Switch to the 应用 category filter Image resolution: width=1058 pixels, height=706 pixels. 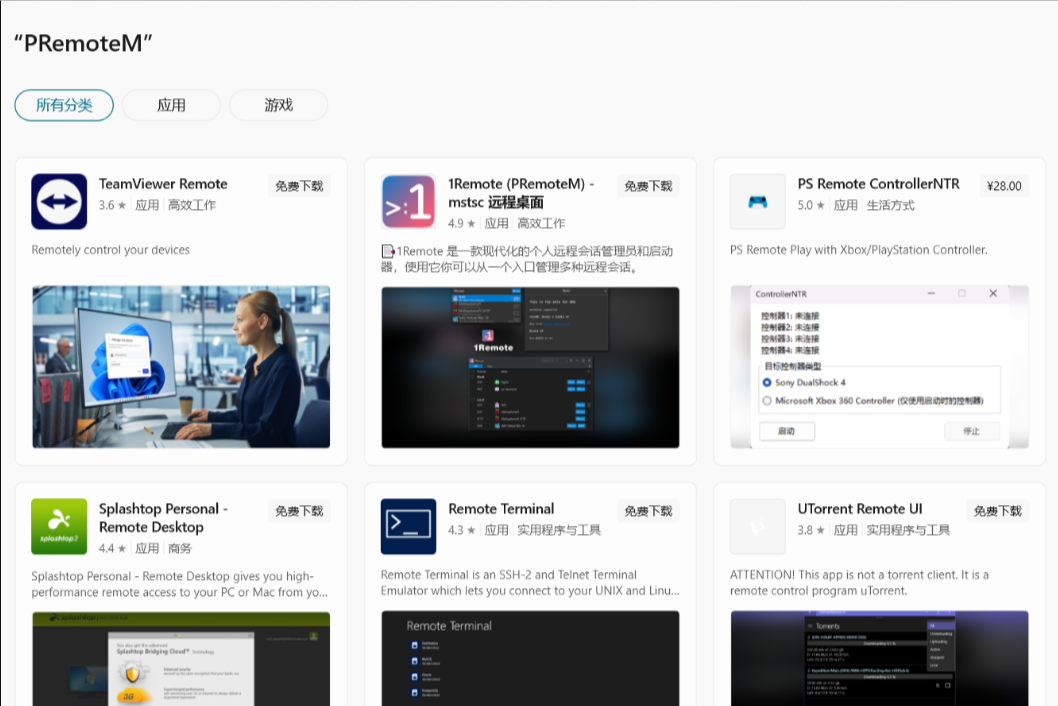click(x=171, y=104)
